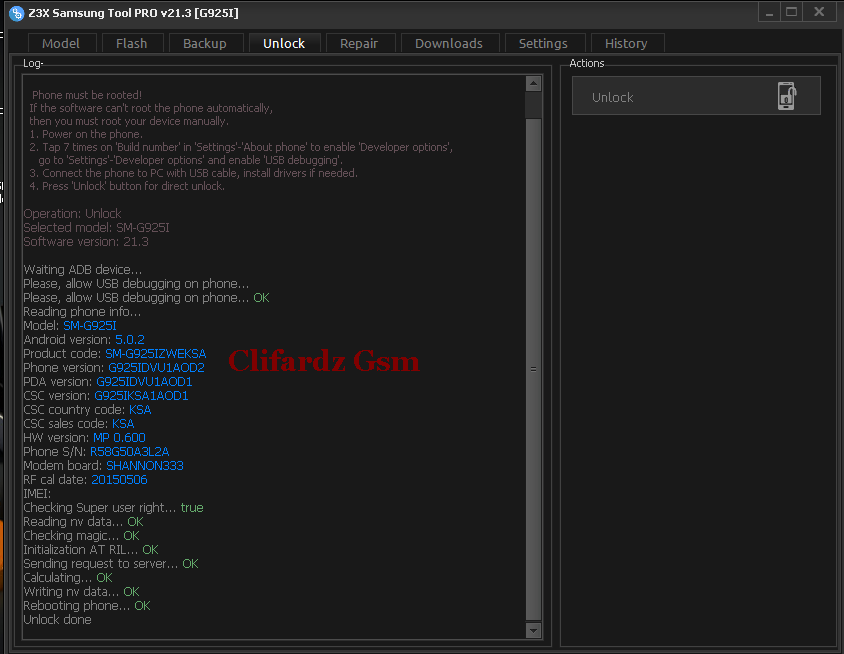Open the Model tab

click(x=61, y=43)
